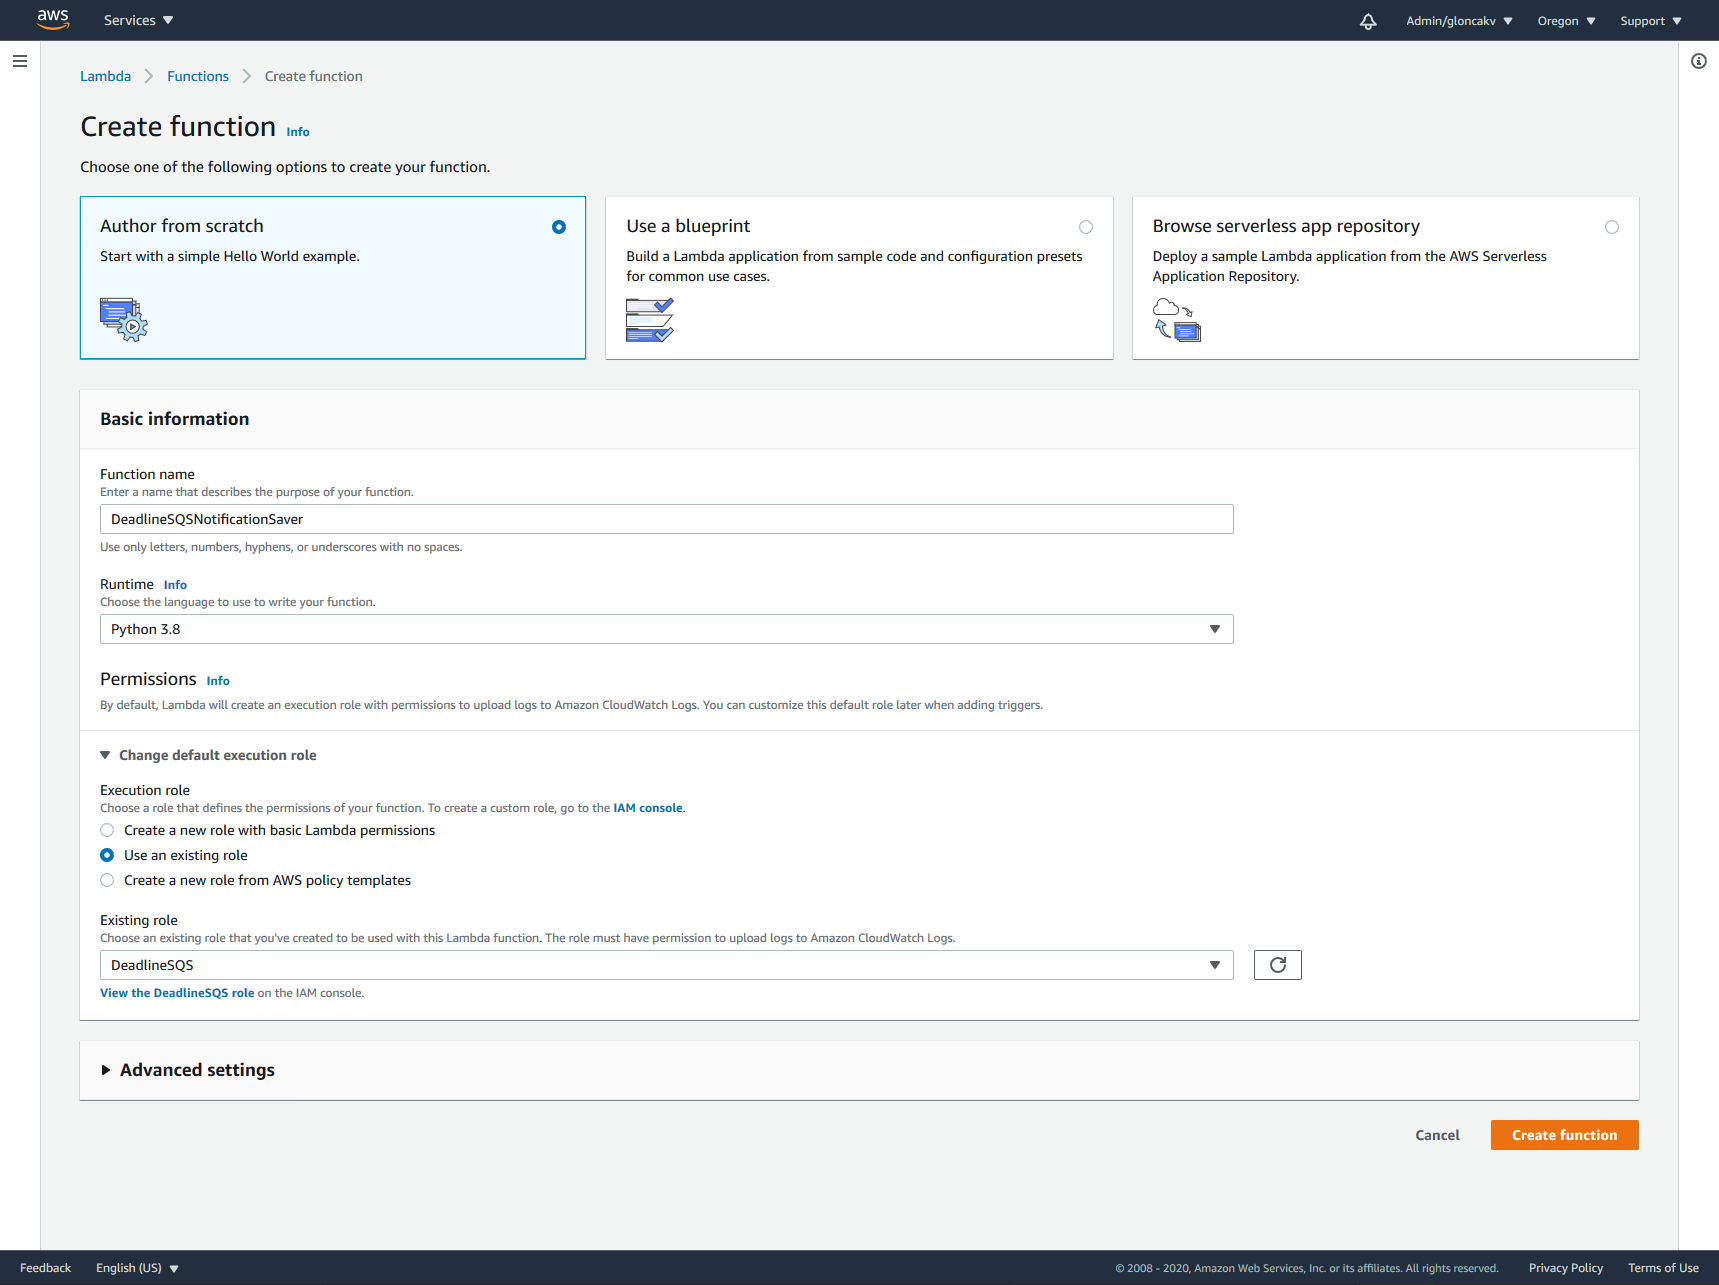Open the Privacy Policy link
The height and width of the screenshot is (1285, 1719).
pyautogui.click(x=1566, y=1268)
